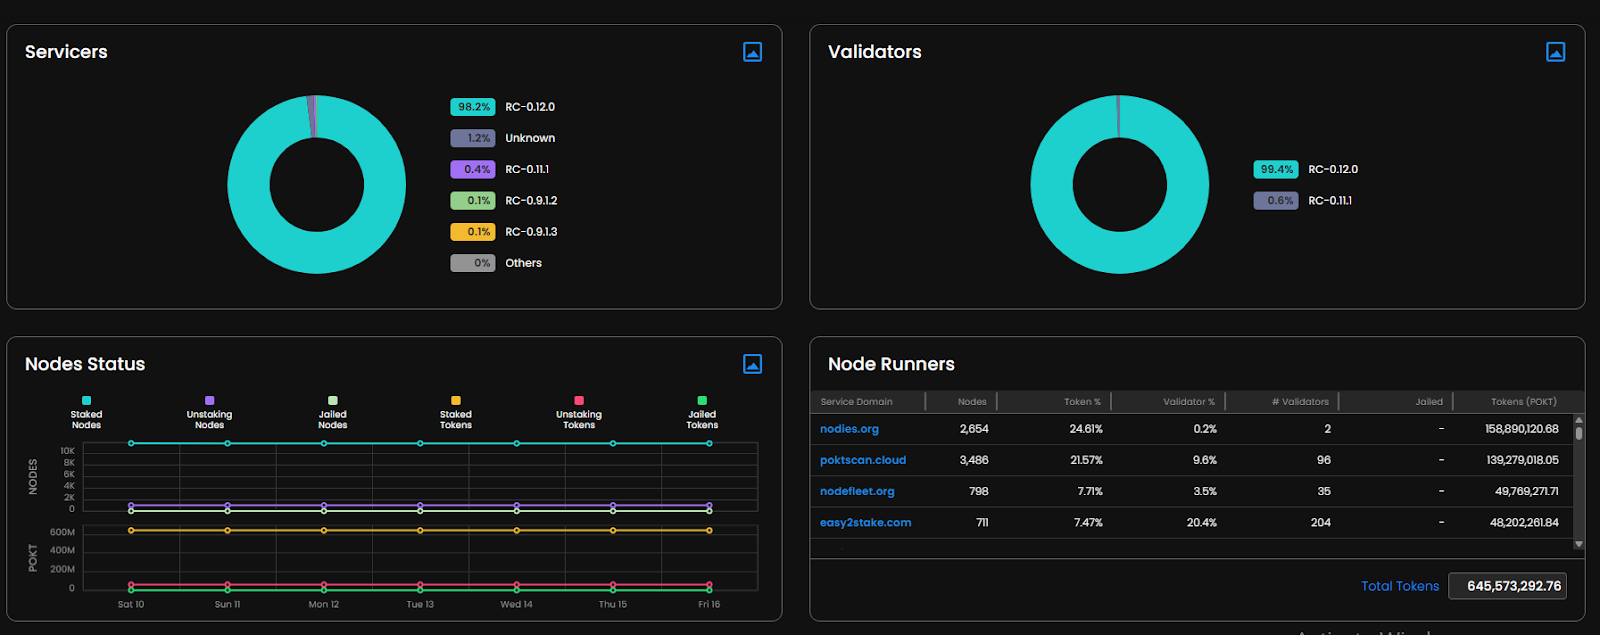Toggle the Jailed Tokens legend marker

(702, 400)
